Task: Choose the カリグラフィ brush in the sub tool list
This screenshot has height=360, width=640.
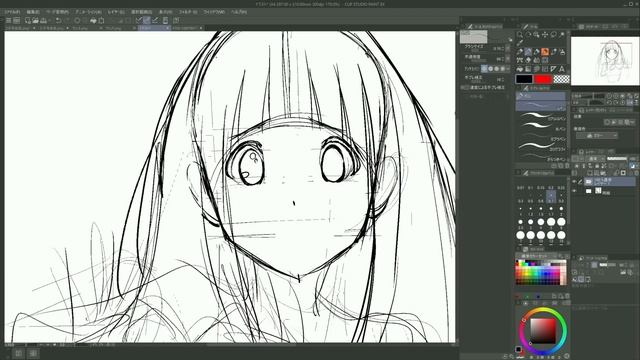Action: click(541, 147)
